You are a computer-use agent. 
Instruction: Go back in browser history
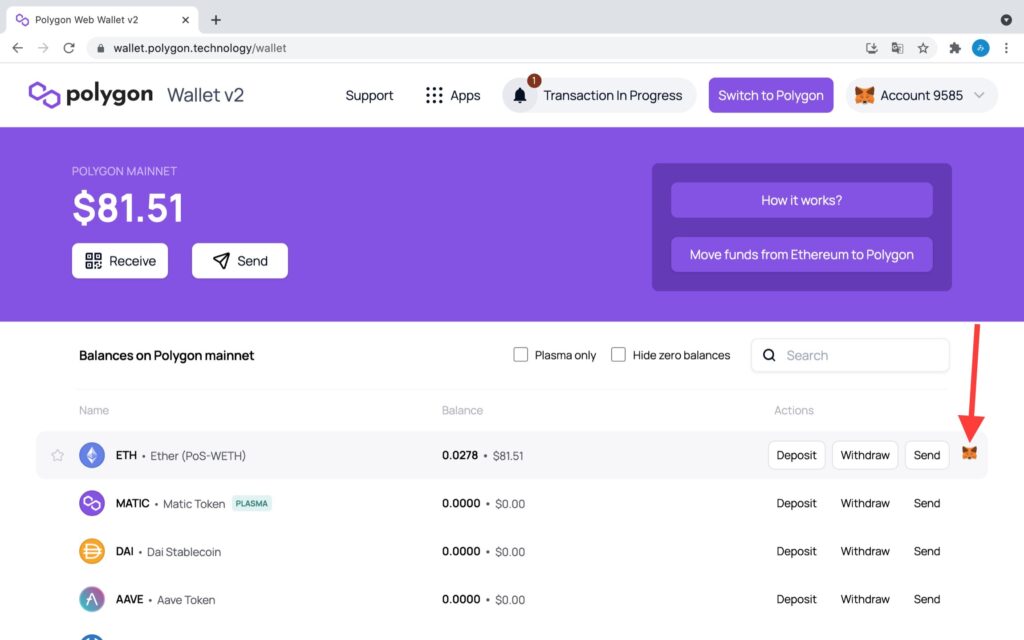[18, 48]
